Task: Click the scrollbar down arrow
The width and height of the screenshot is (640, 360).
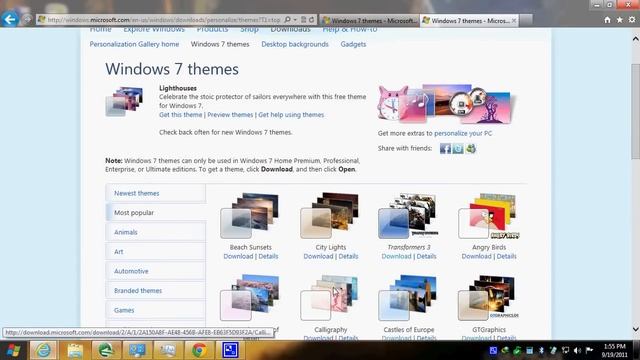Action: 636,329
